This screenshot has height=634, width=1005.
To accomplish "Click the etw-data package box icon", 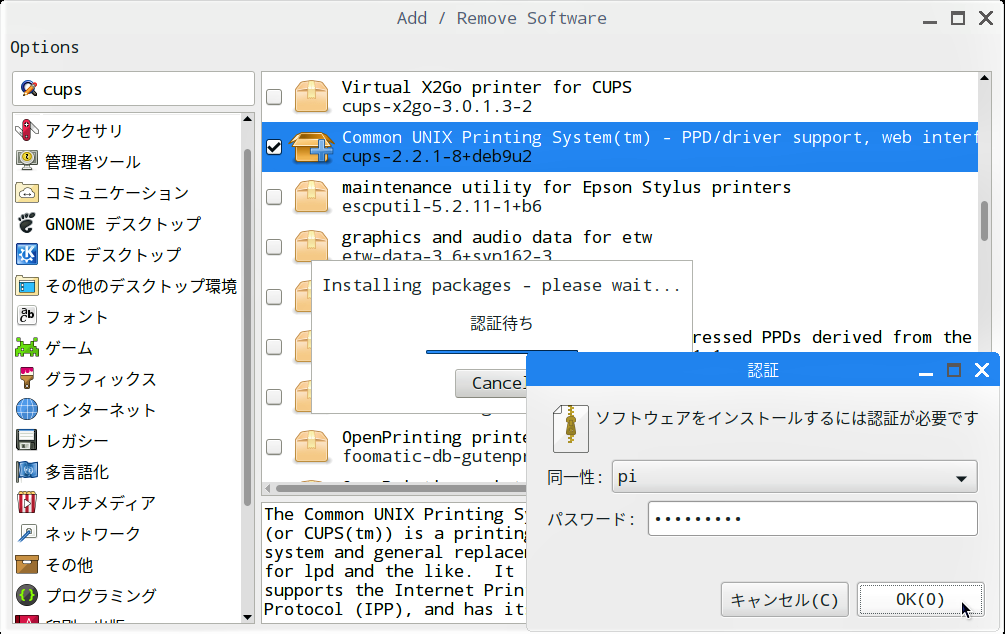I will point(311,246).
